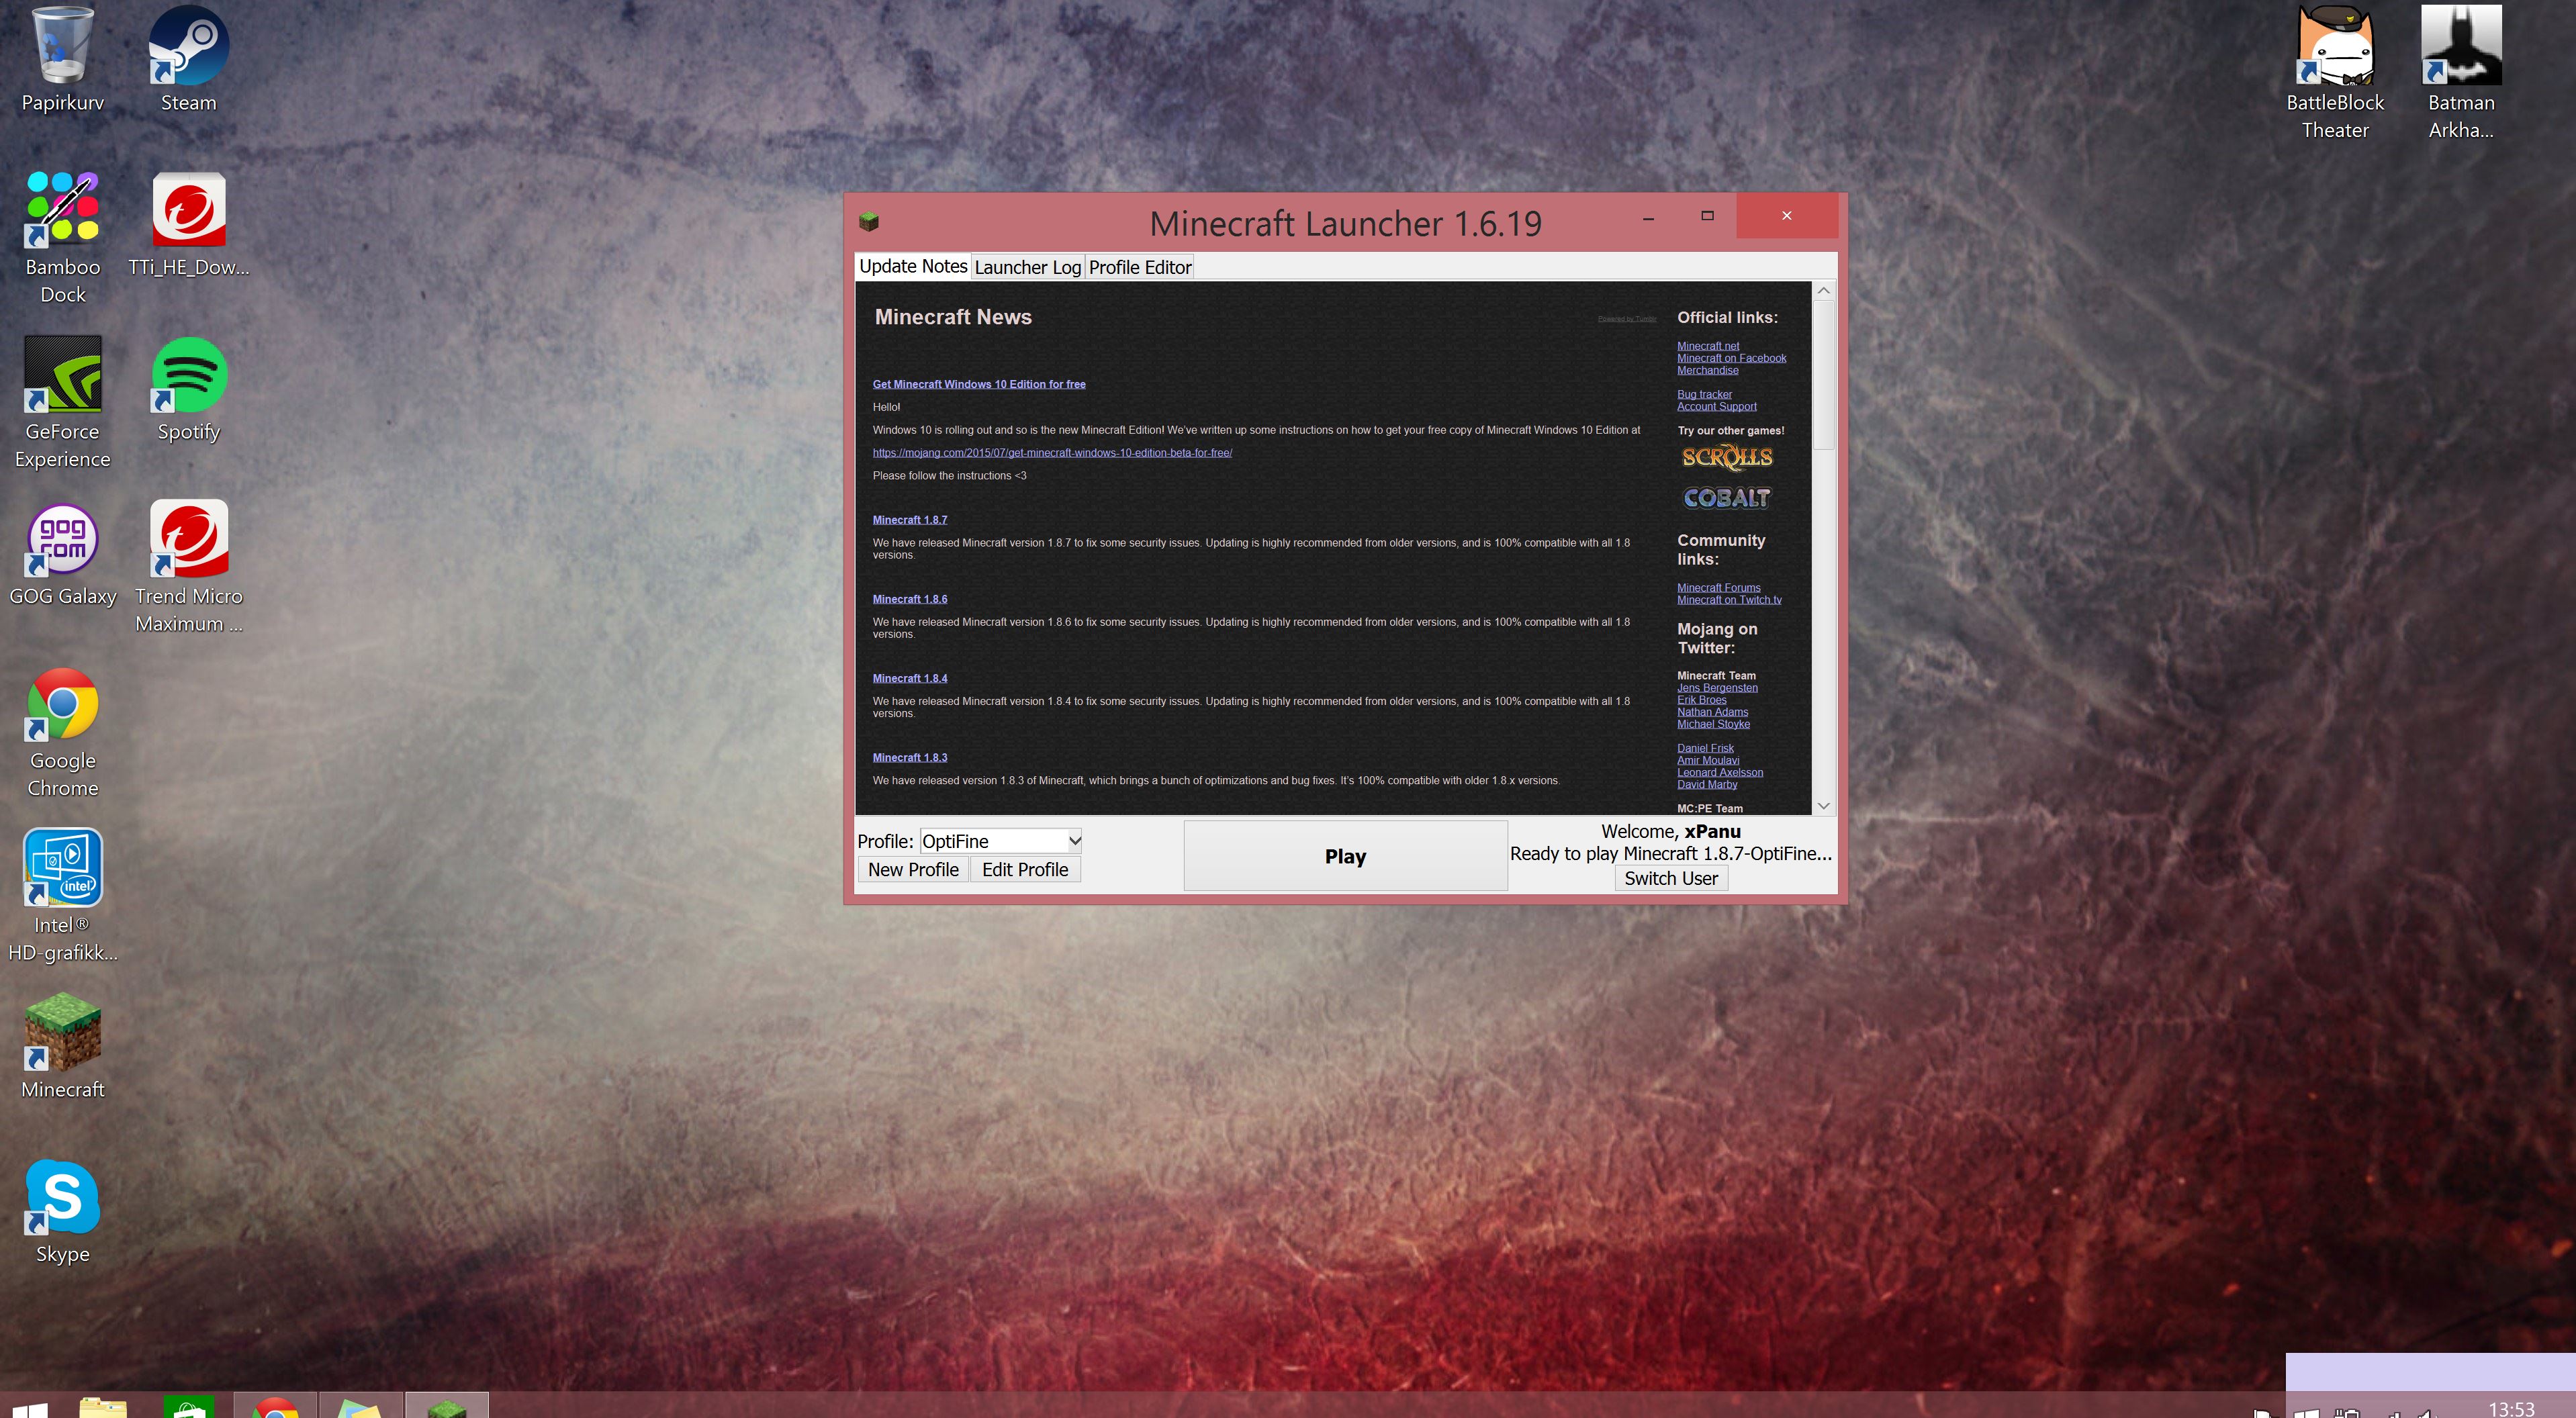Open the Minecraft 1.8.7 news link
Image resolution: width=2576 pixels, height=1418 pixels.
(909, 520)
